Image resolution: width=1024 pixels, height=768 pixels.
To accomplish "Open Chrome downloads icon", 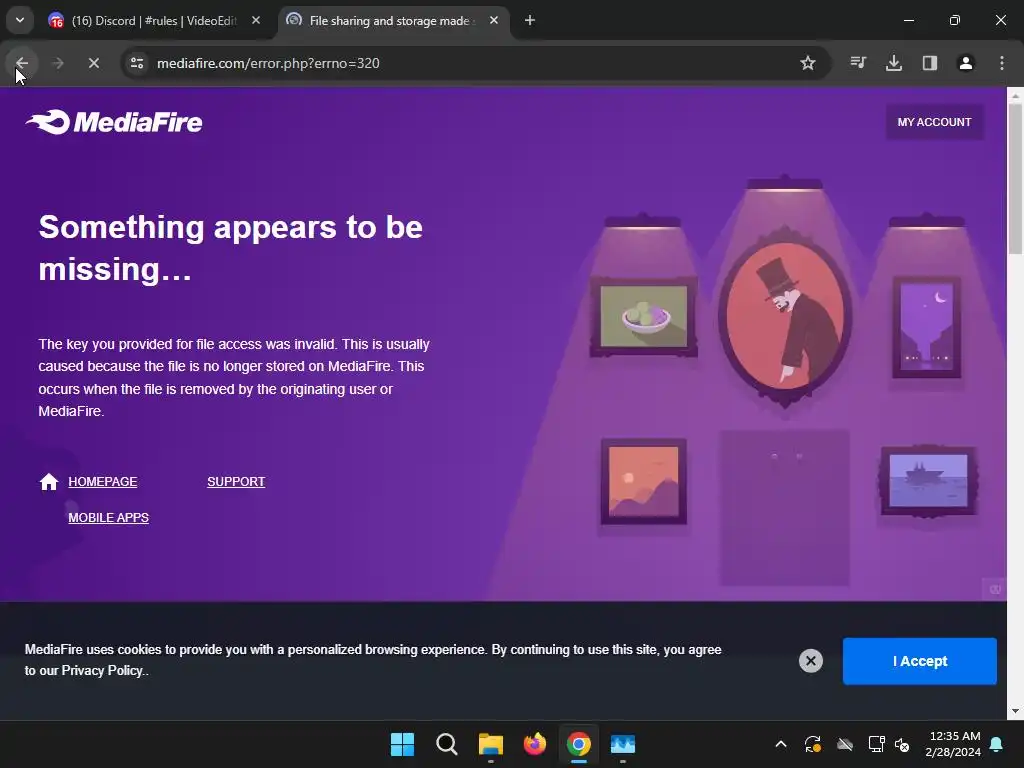I will [894, 63].
